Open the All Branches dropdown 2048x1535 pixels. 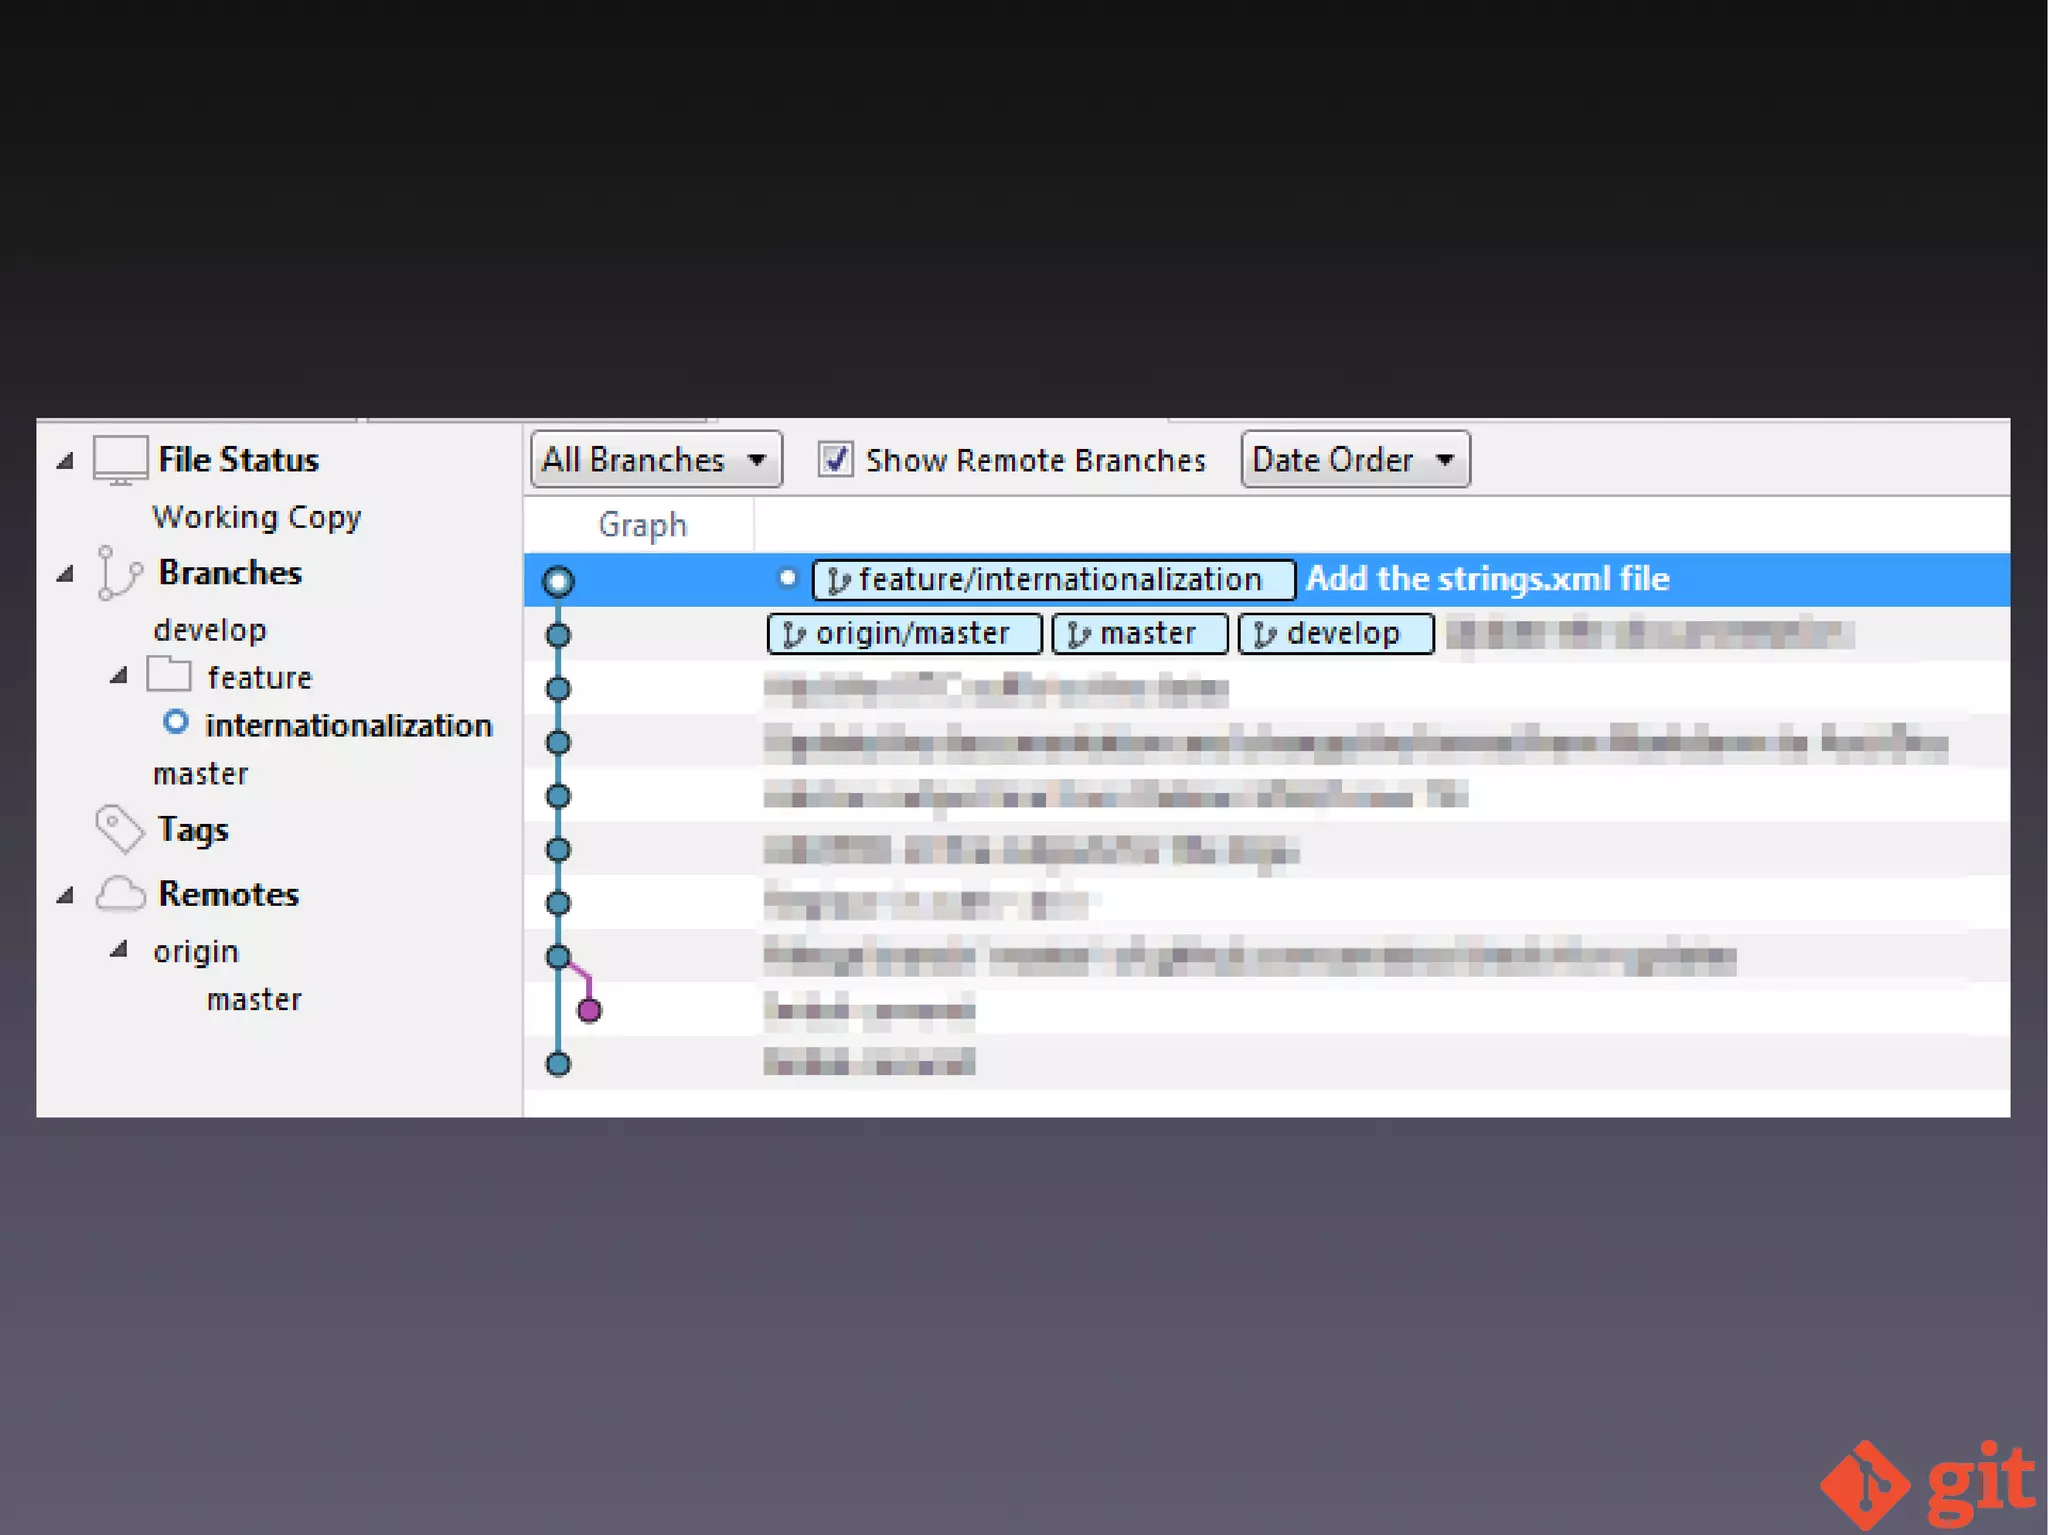655,460
